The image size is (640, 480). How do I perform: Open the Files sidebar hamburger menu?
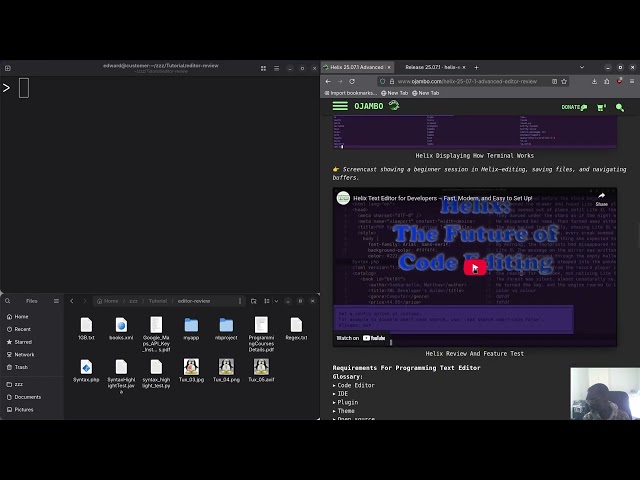point(56,301)
